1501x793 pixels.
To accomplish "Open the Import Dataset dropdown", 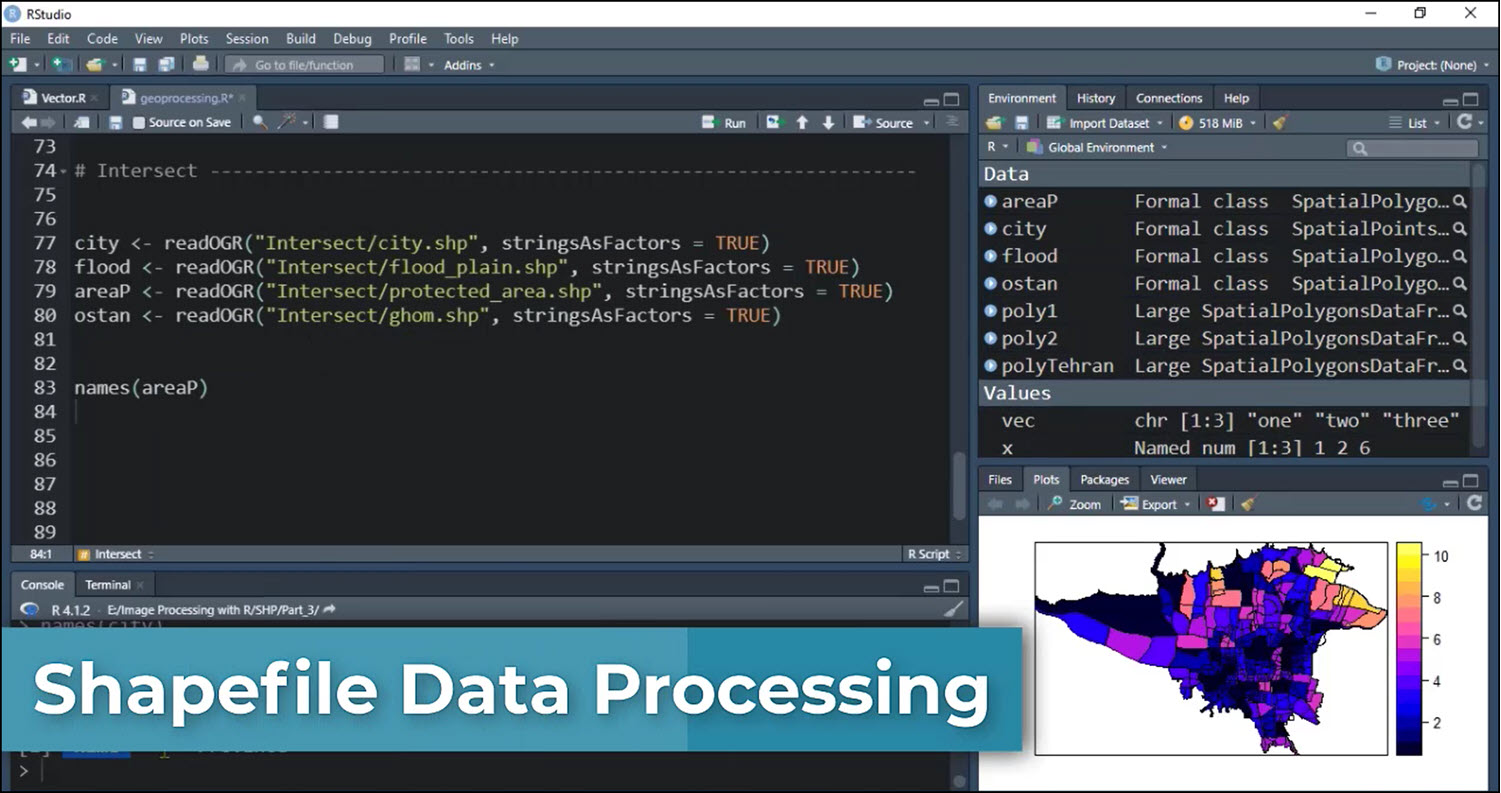I will (1105, 123).
